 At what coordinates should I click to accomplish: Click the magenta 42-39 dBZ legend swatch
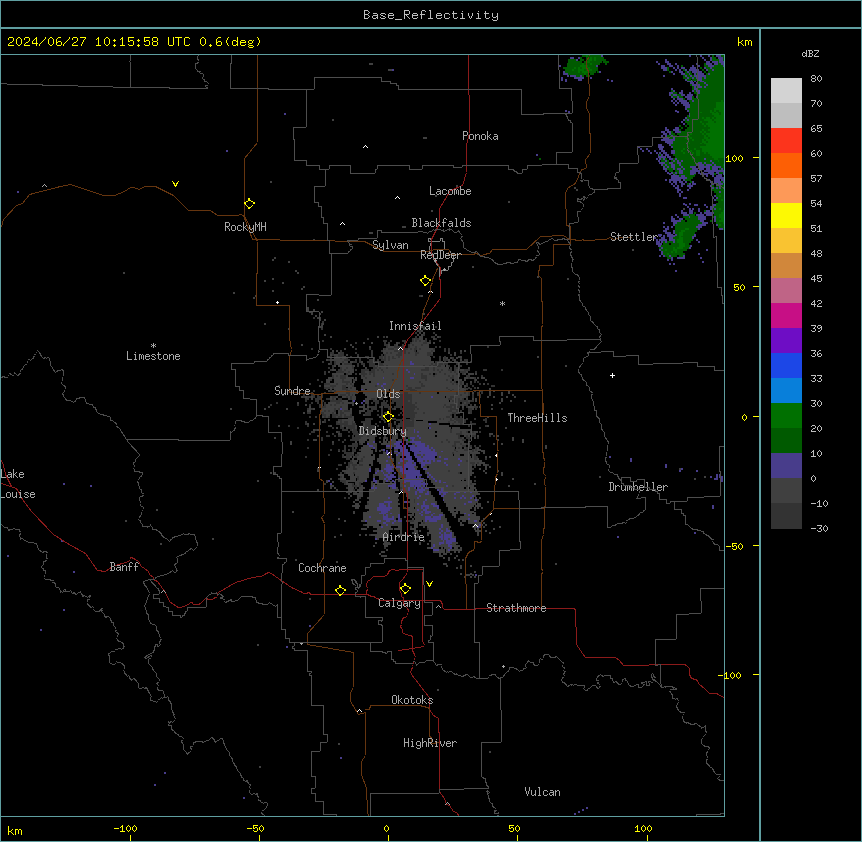point(786,315)
